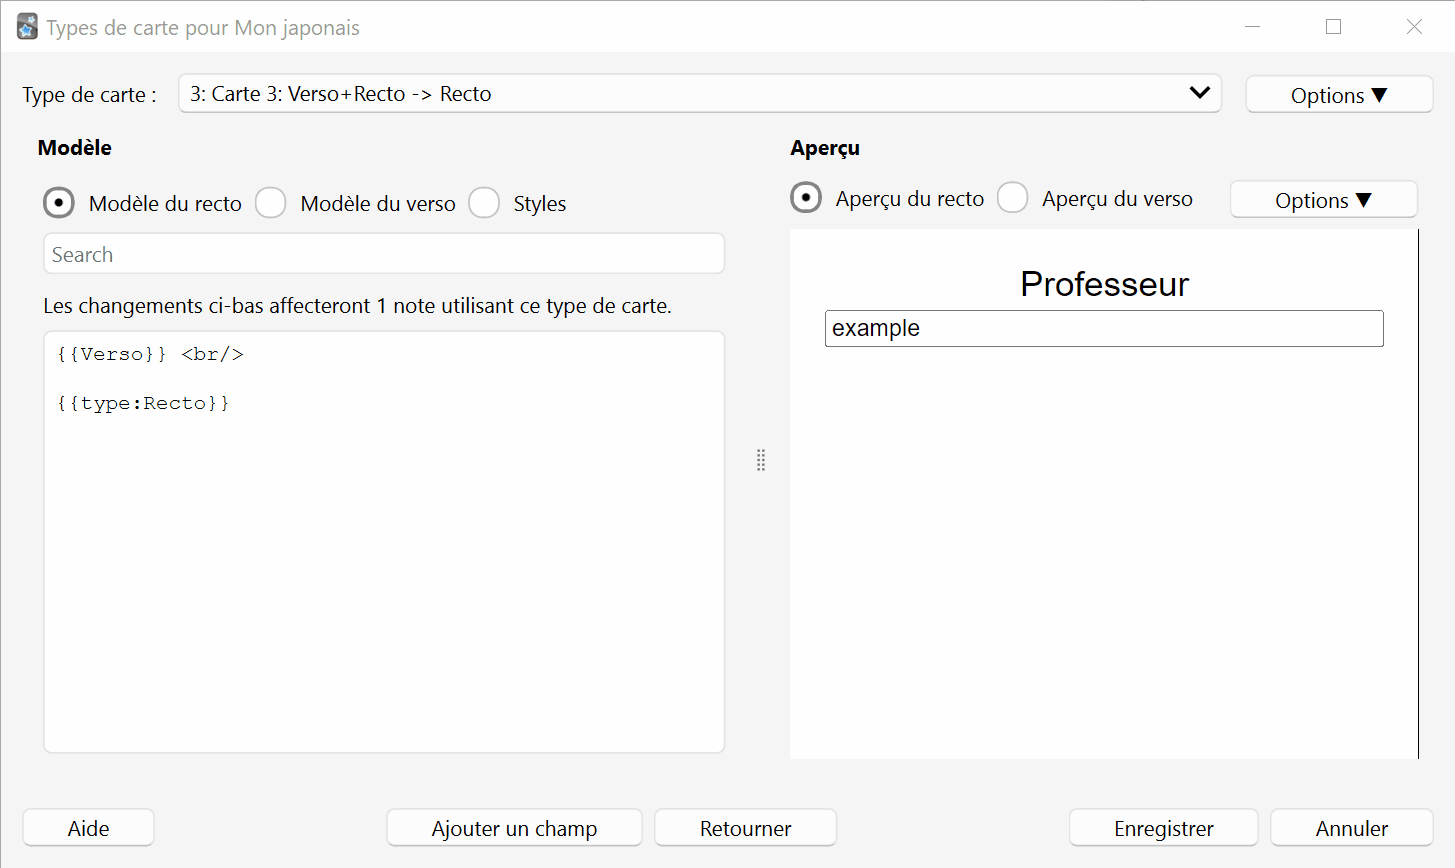Open the Type de carte dropdown

700,94
